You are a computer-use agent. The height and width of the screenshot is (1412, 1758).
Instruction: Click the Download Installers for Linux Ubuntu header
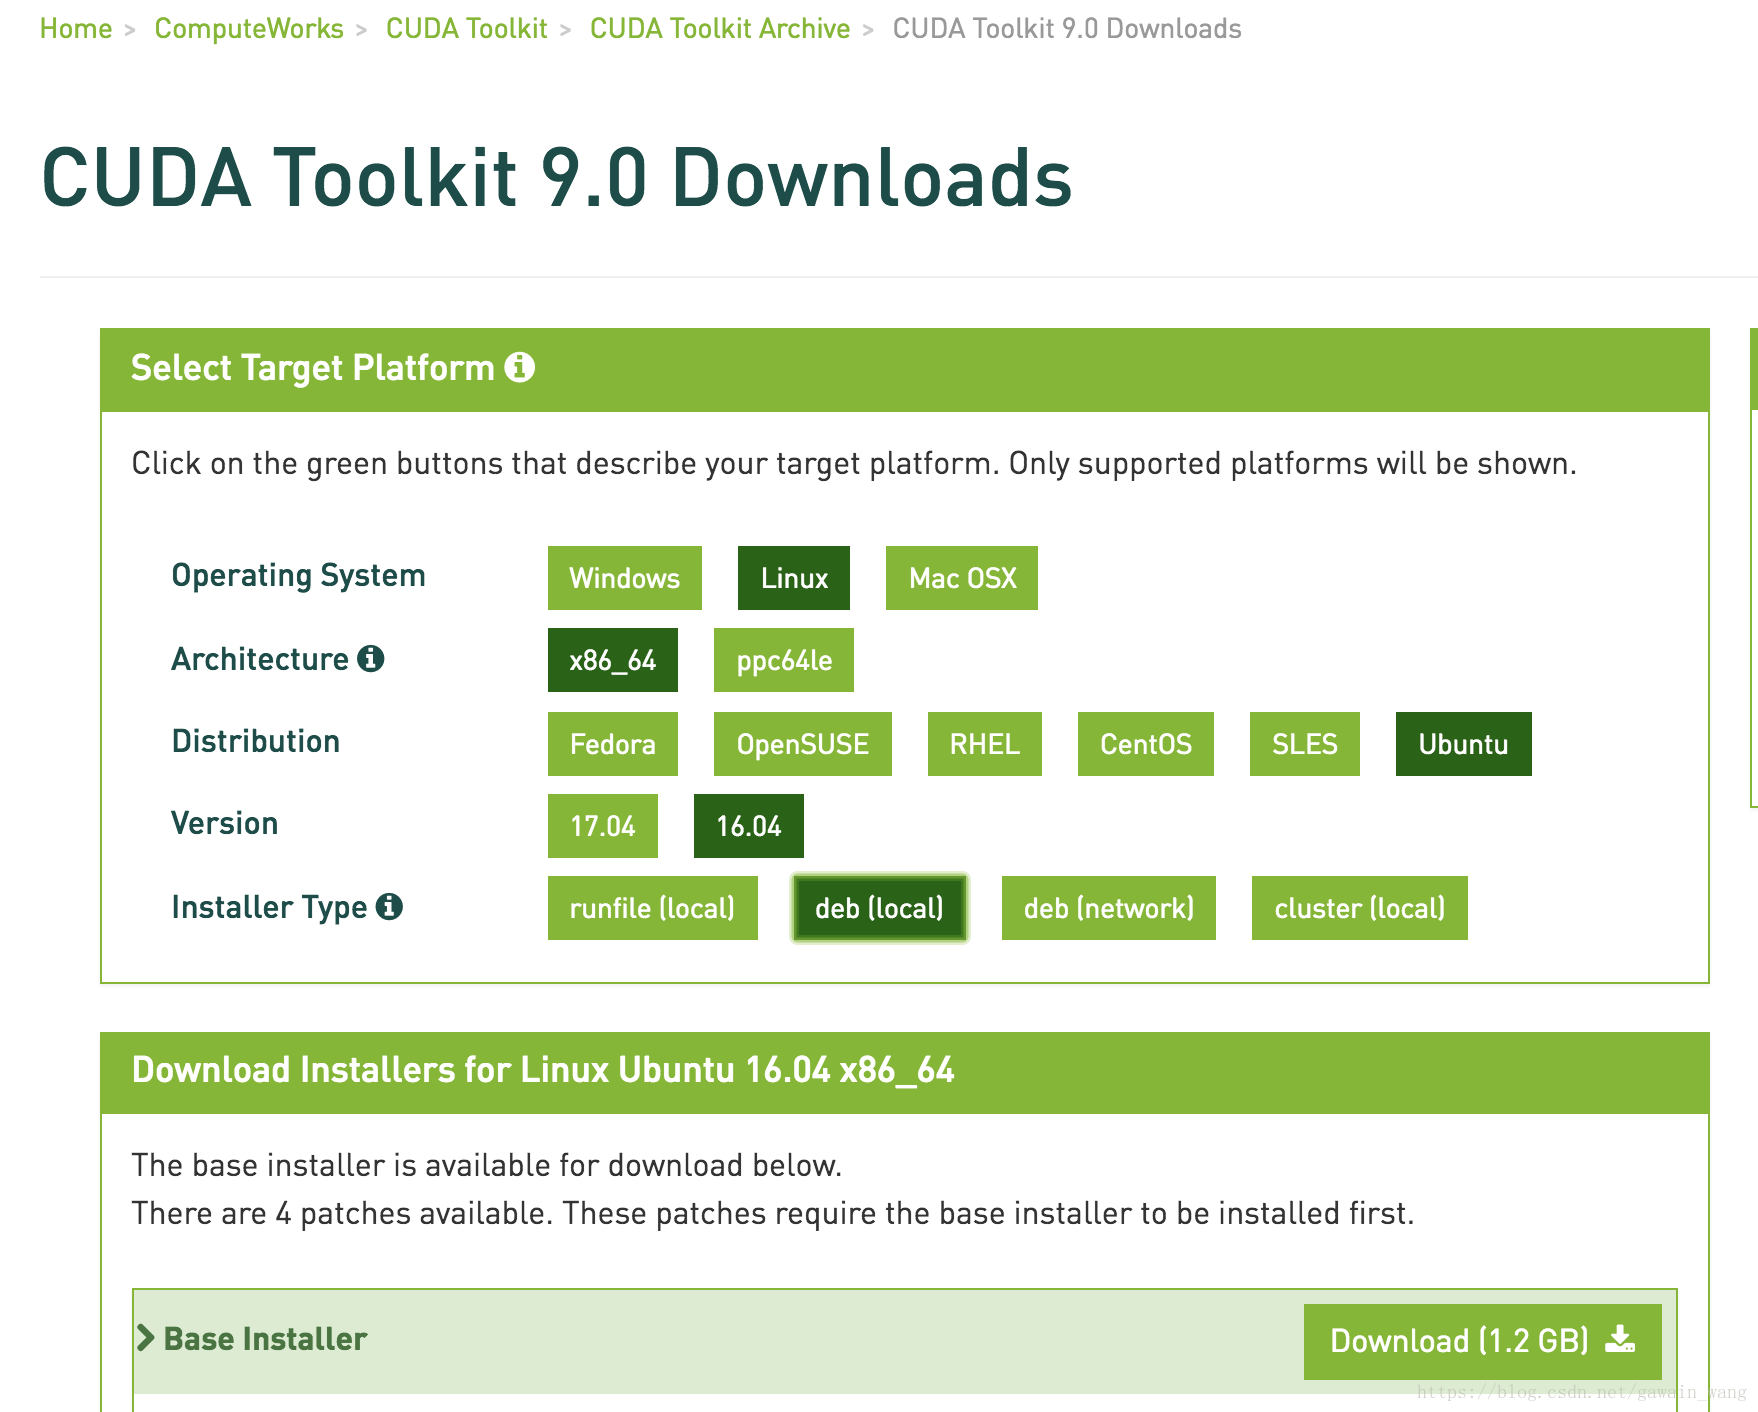pyautogui.click(x=543, y=1070)
